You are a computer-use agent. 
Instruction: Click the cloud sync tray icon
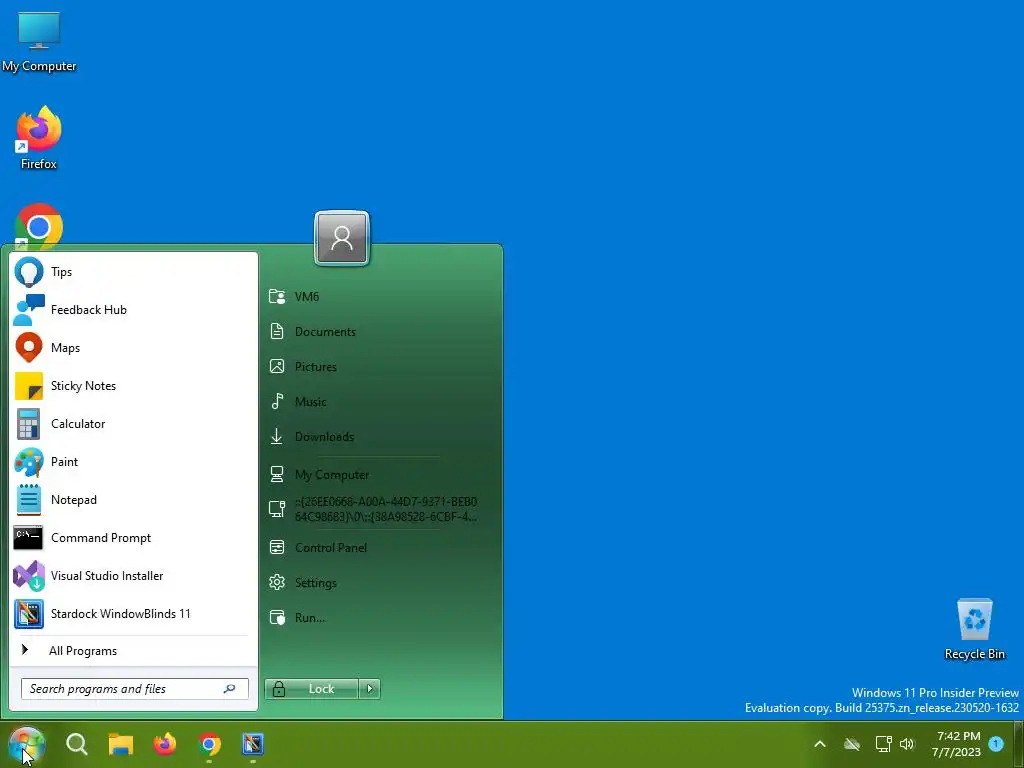pyautogui.click(x=852, y=744)
